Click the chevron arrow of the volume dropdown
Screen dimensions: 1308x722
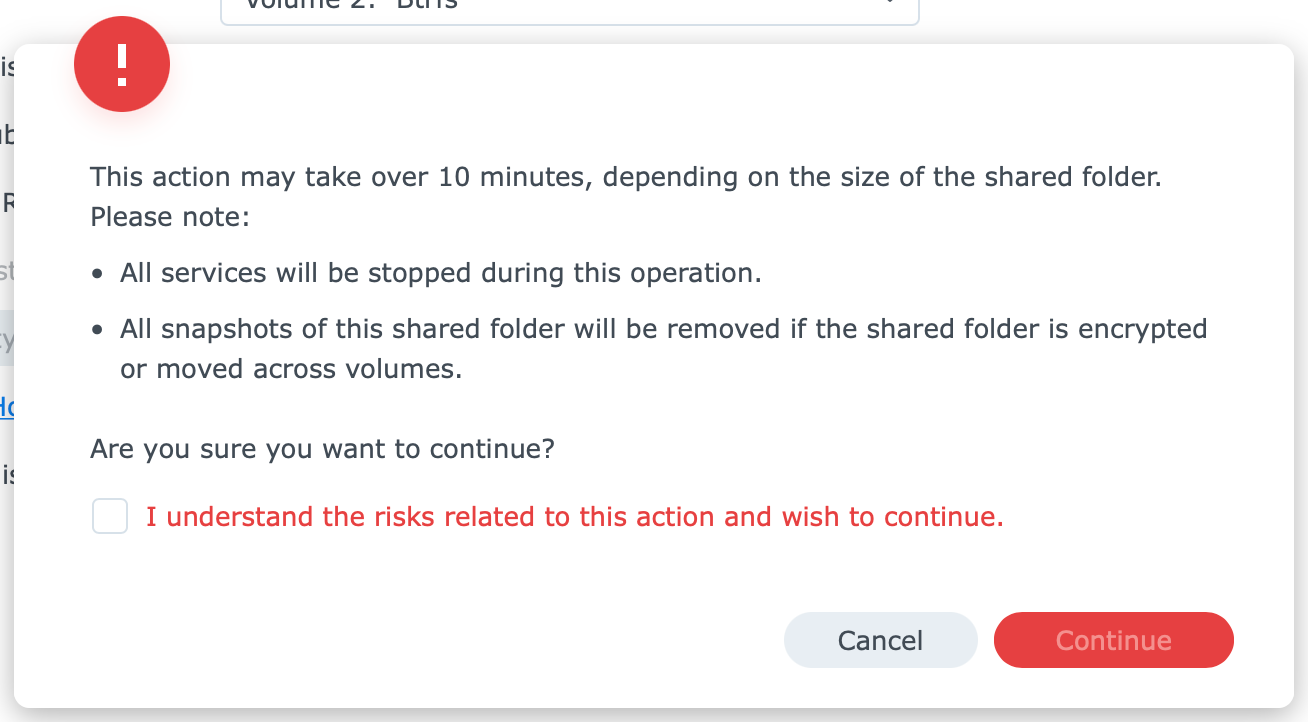(x=888, y=4)
